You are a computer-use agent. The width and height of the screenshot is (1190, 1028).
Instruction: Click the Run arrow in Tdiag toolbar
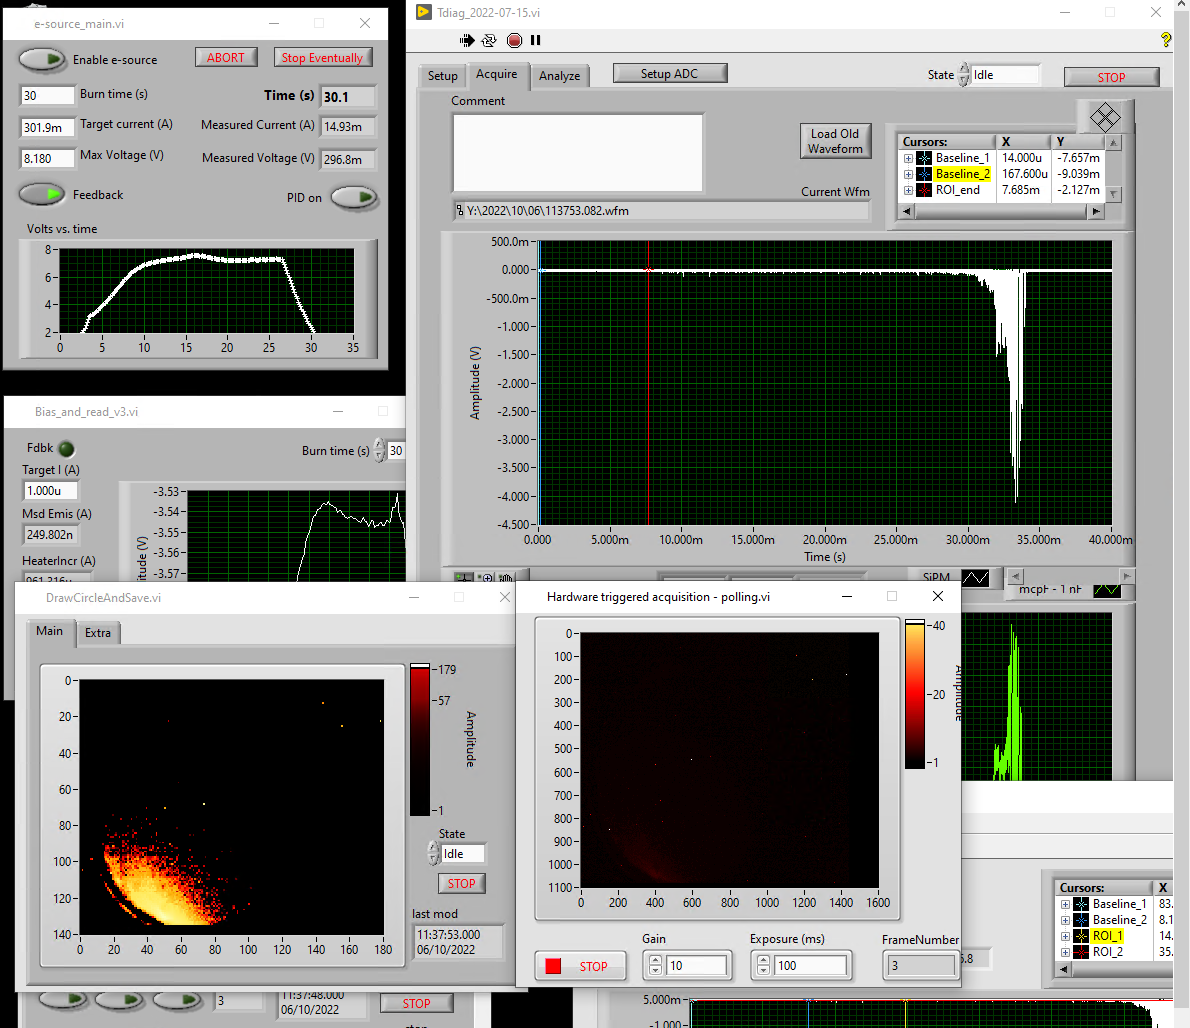[467, 40]
